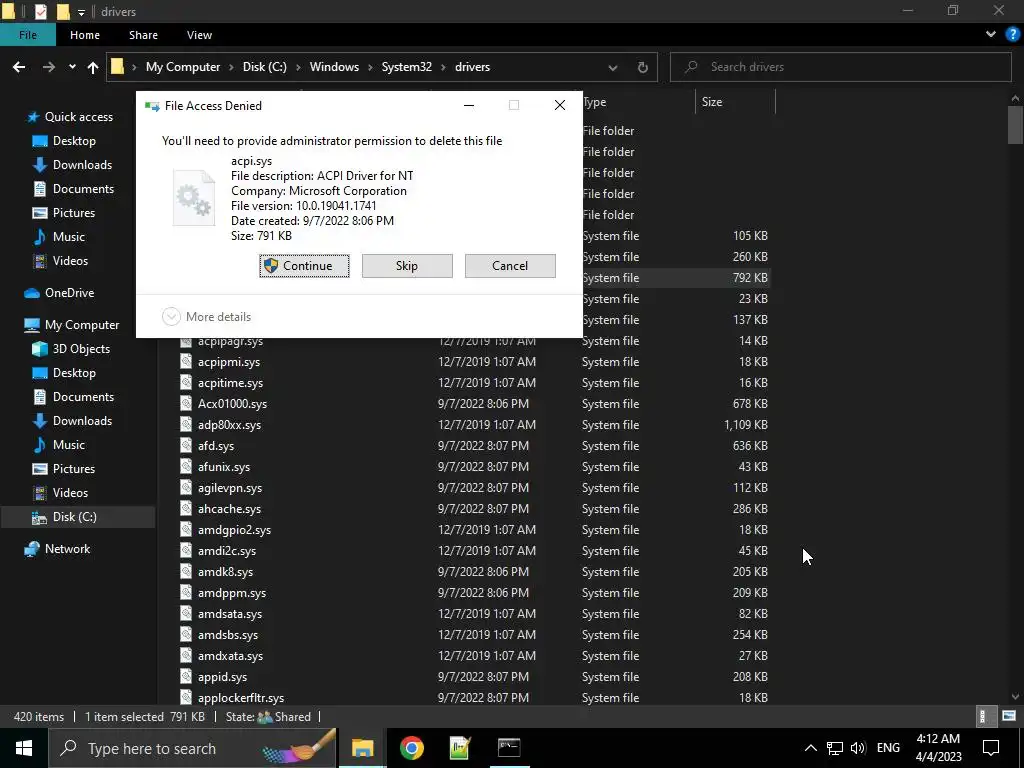This screenshot has width=1024, height=768.
Task: Open the Windows Start button
Action: tap(24, 748)
